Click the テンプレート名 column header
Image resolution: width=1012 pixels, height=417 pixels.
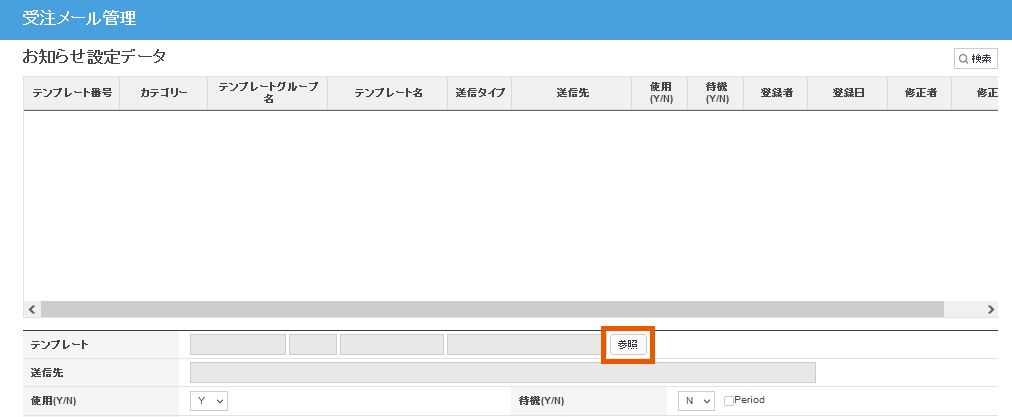pyautogui.click(x=388, y=93)
